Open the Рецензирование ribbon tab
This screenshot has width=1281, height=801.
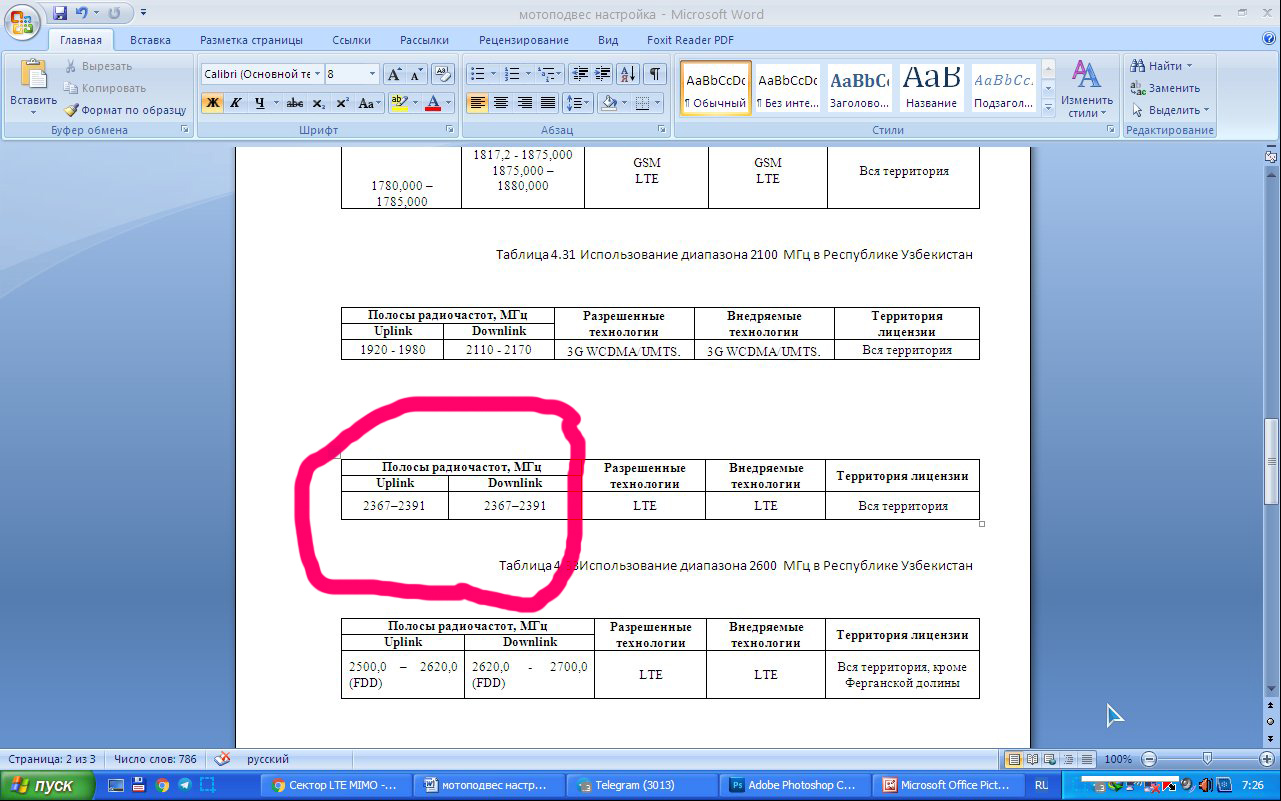[x=523, y=40]
